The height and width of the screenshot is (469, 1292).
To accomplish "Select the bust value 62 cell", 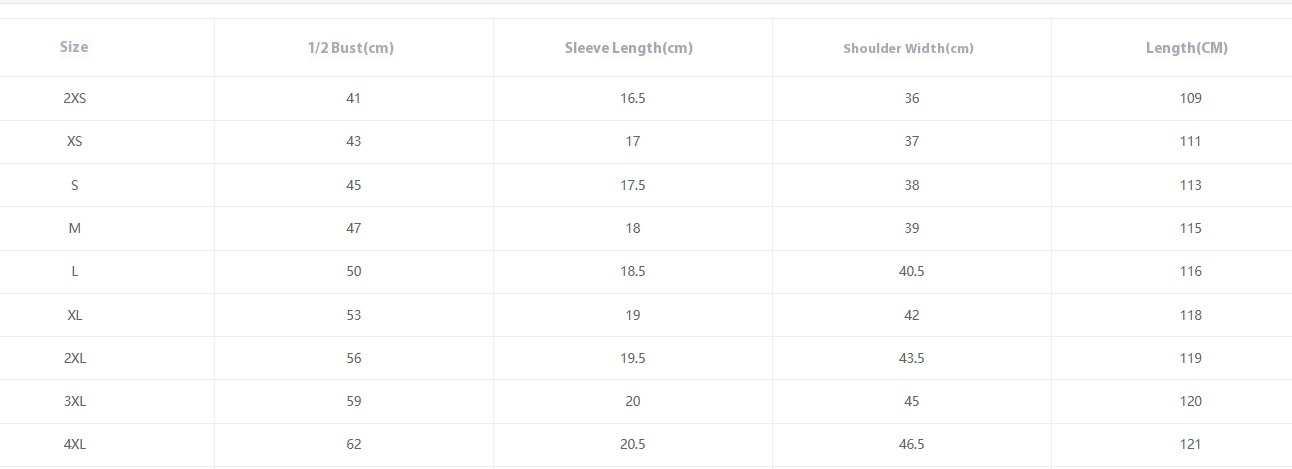I will click(x=353, y=444).
